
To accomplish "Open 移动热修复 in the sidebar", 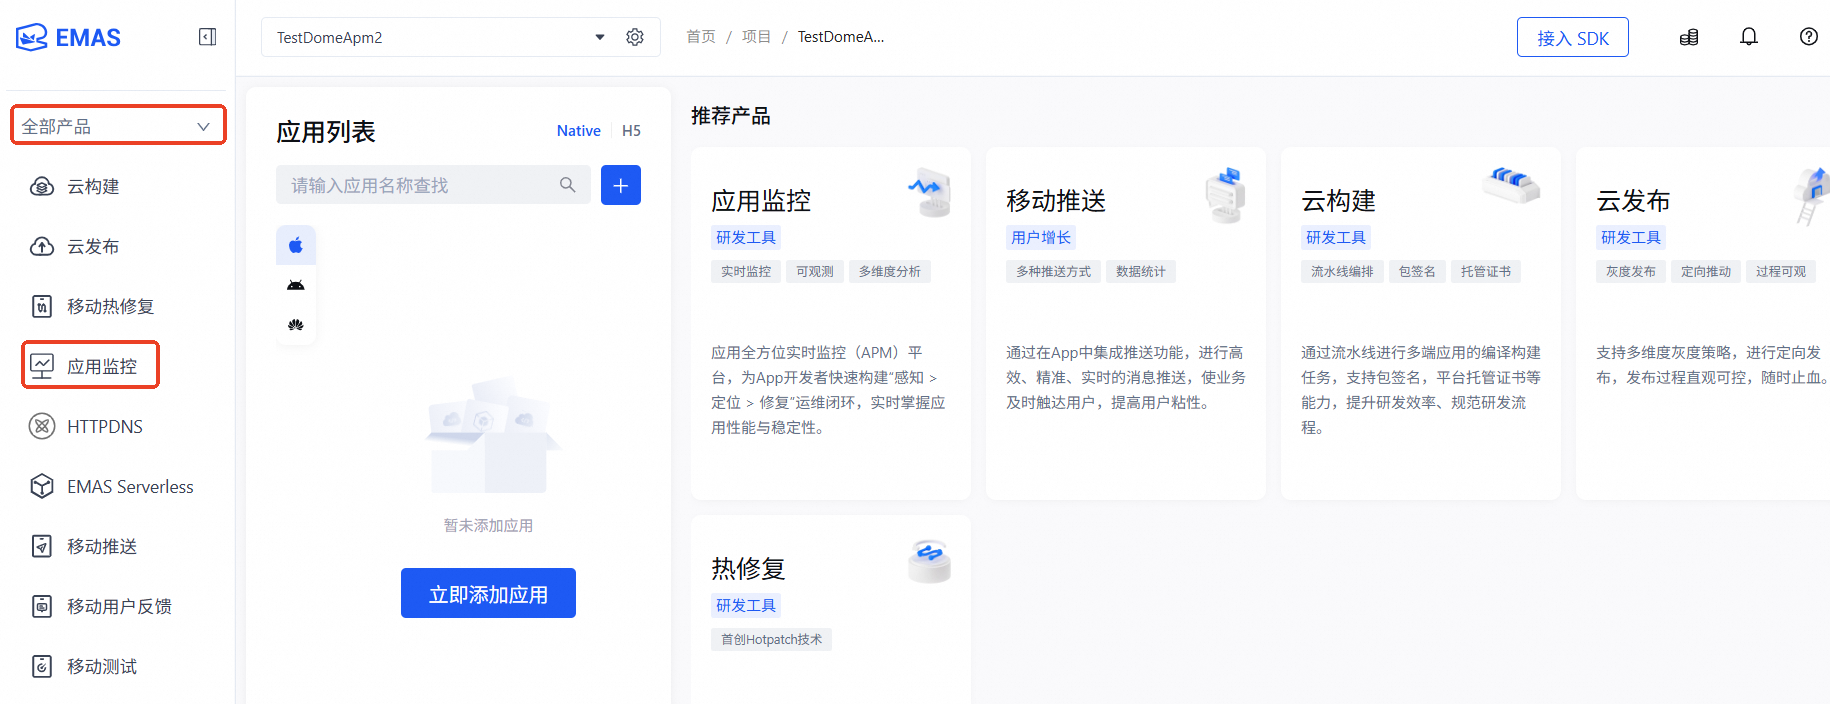I will coord(110,306).
